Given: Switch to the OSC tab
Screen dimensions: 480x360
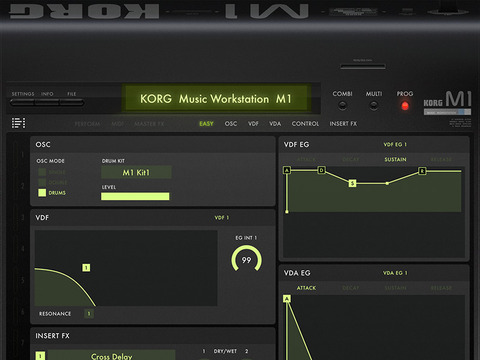Looking at the screenshot, I should [x=231, y=124].
